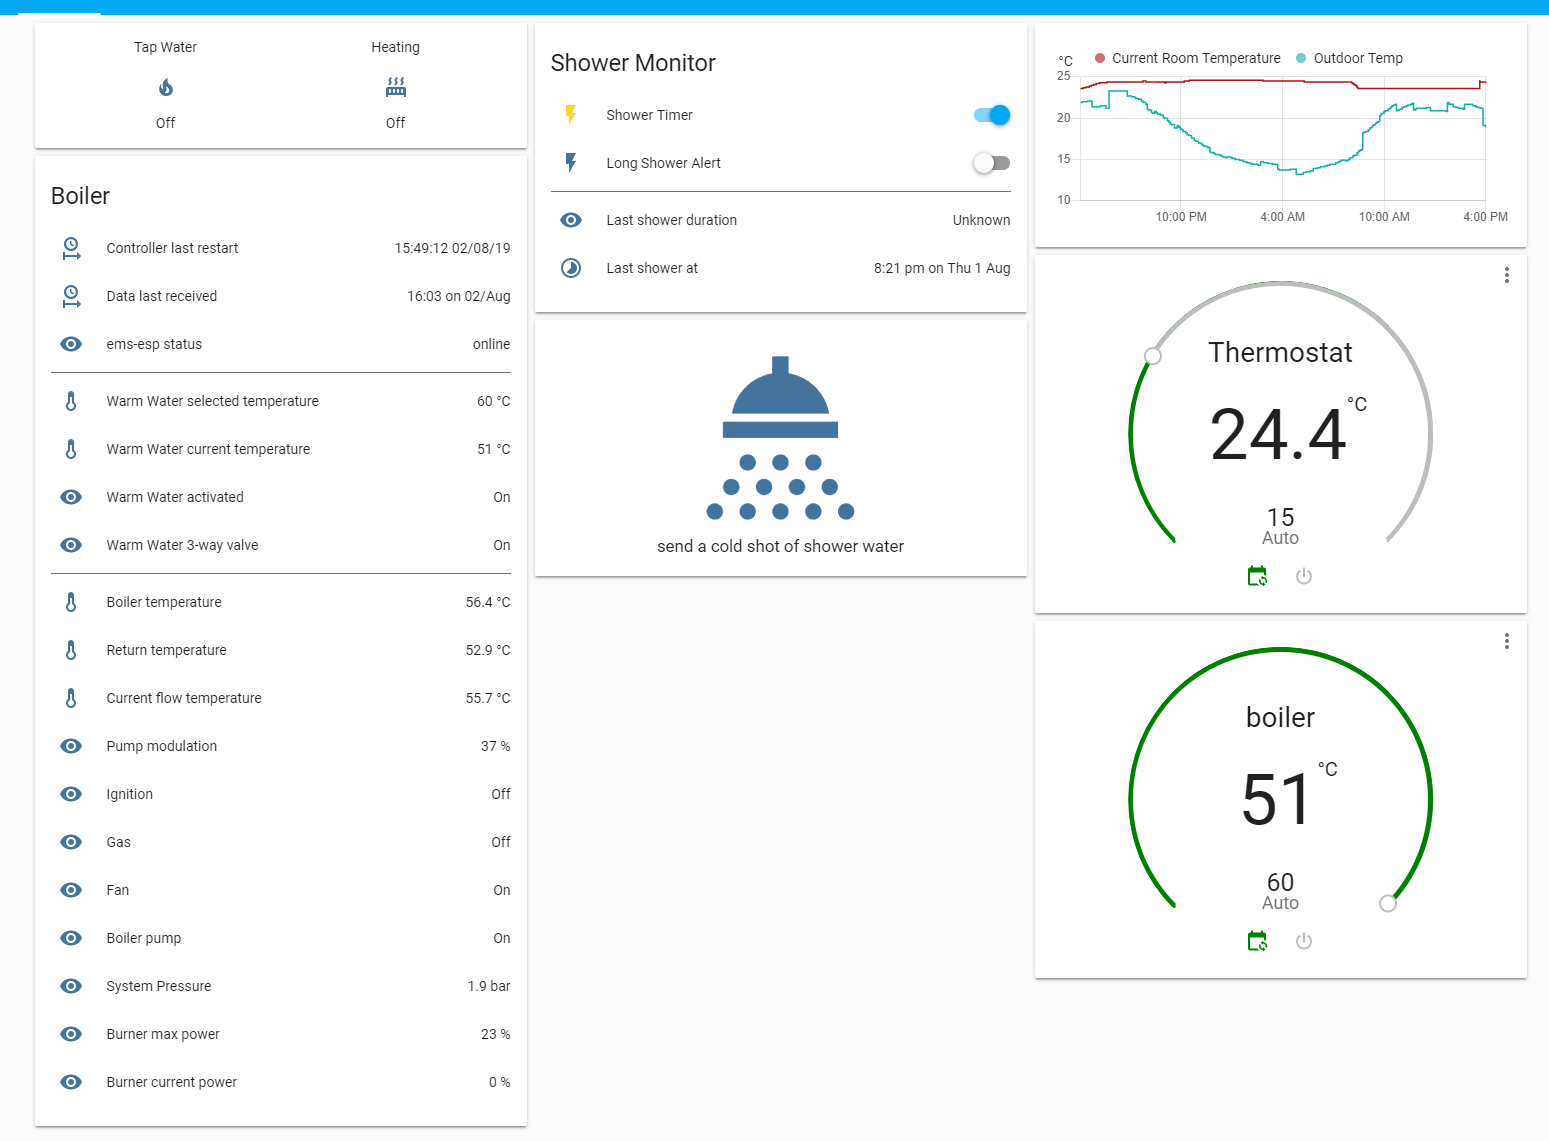Turn off the Shower Timer switch

click(990, 115)
